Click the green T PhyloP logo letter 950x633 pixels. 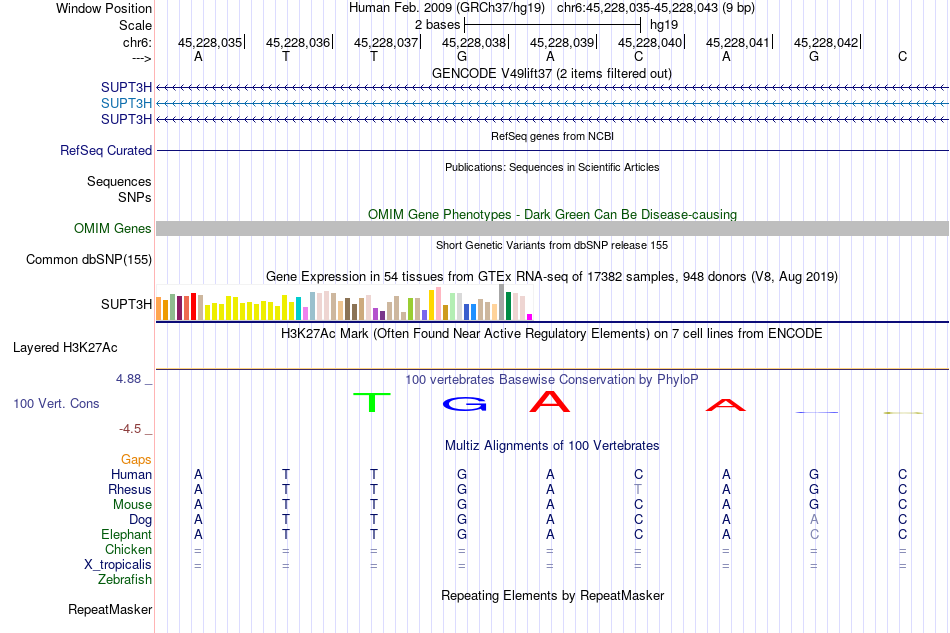click(x=372, y=402)
